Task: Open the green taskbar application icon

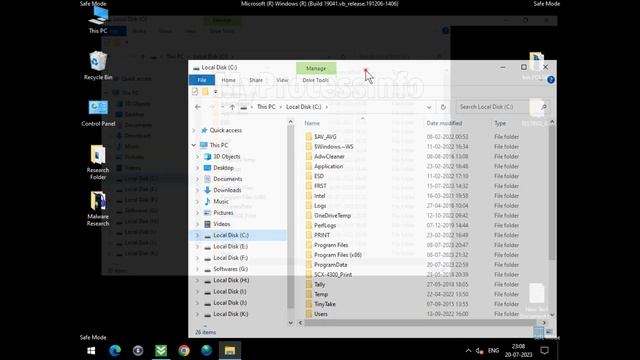Action: [161, 351]
